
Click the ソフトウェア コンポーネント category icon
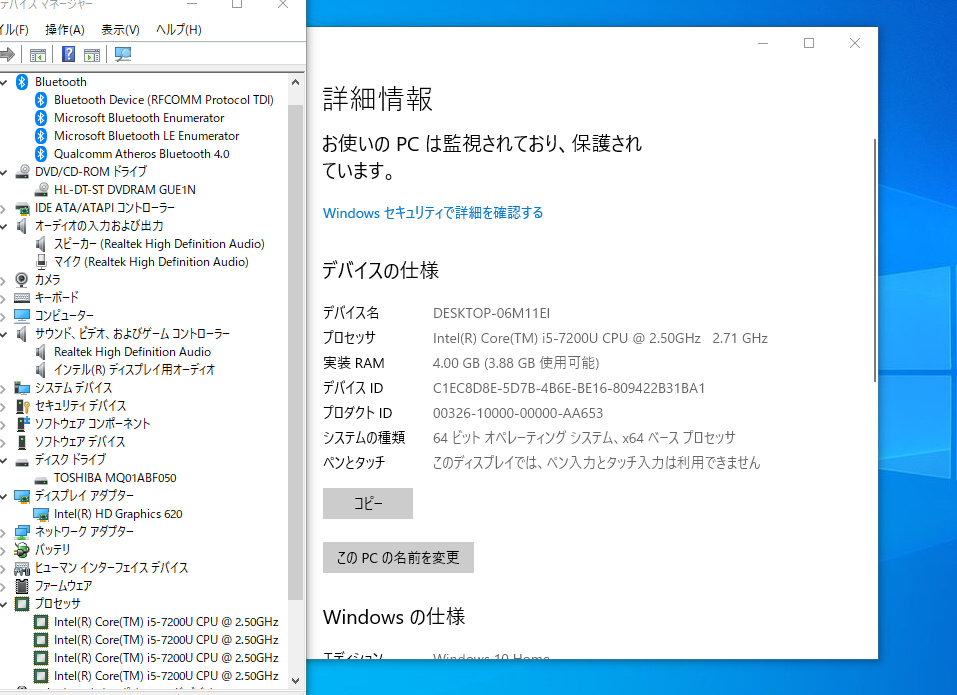[22, 423]
